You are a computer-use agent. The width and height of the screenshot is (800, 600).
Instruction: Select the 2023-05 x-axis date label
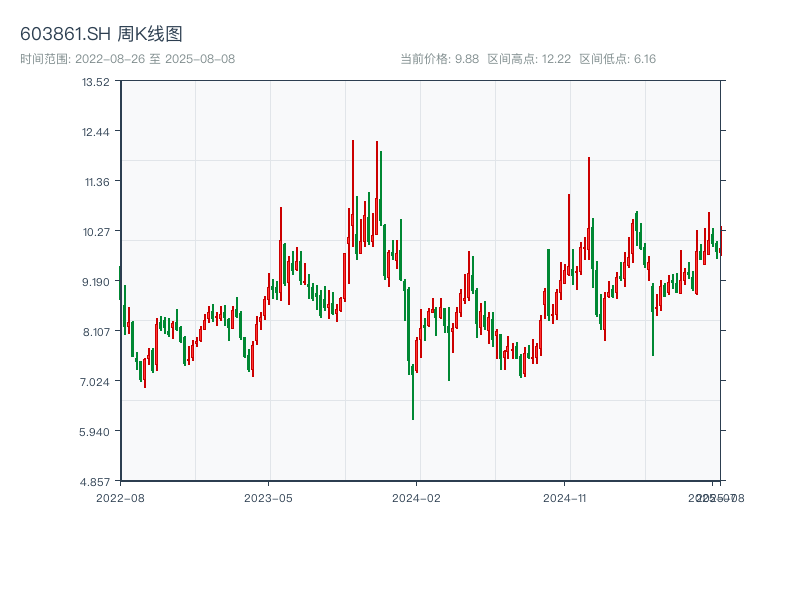point(268,497)
